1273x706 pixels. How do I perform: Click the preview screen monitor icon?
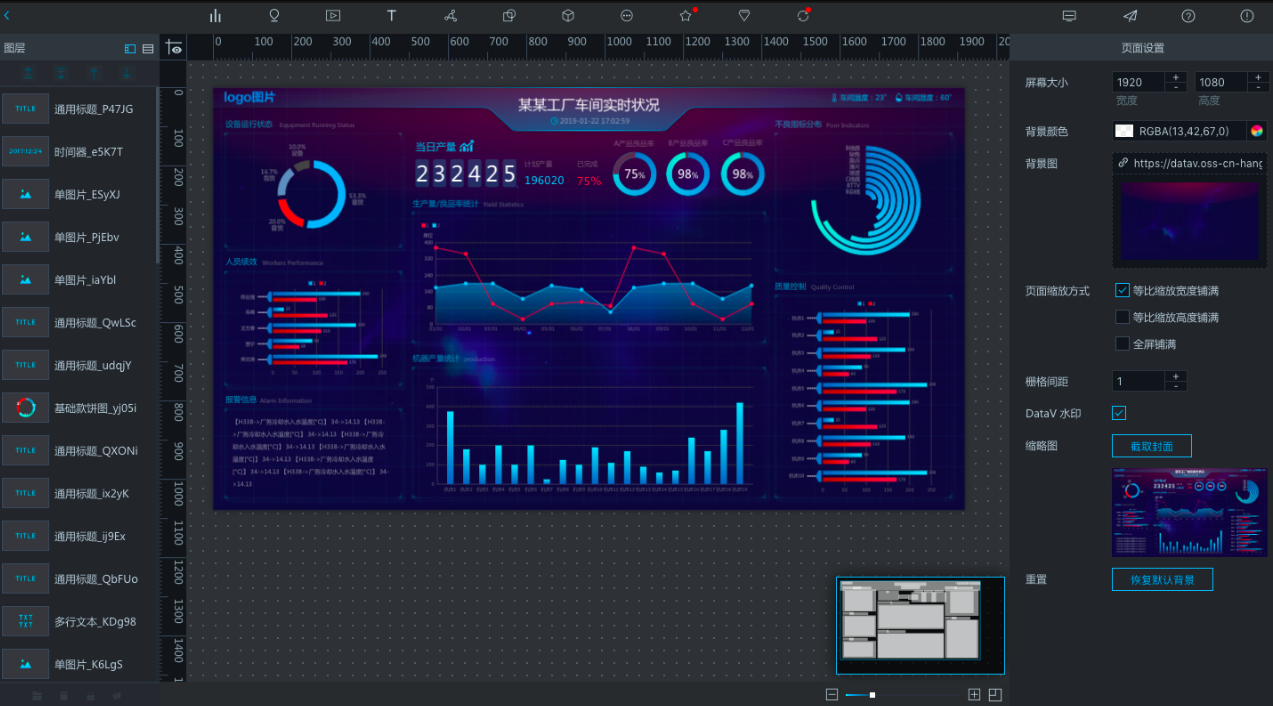(x=1069, y=16)
